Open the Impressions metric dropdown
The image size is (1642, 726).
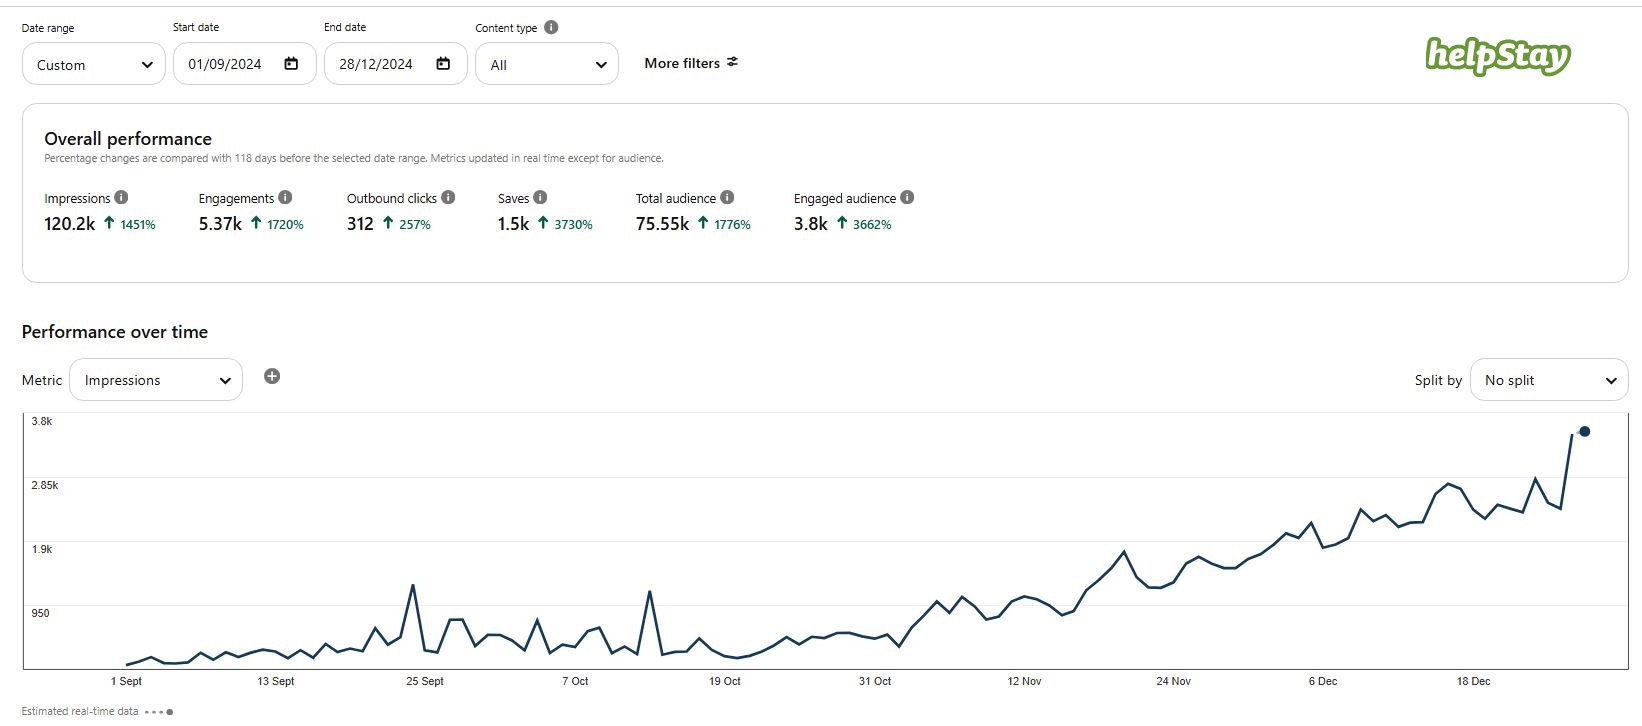pos(156,380)
